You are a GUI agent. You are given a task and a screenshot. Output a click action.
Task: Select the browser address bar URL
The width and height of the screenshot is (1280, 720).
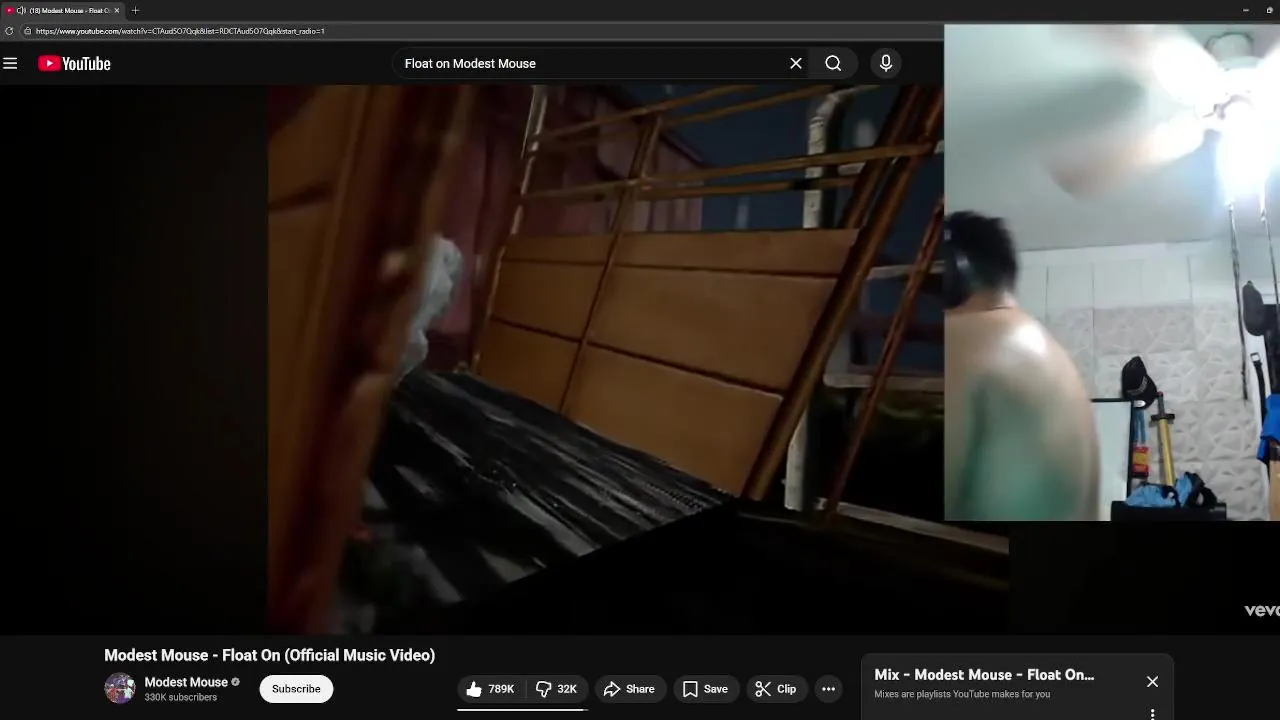tap(180, 31)
